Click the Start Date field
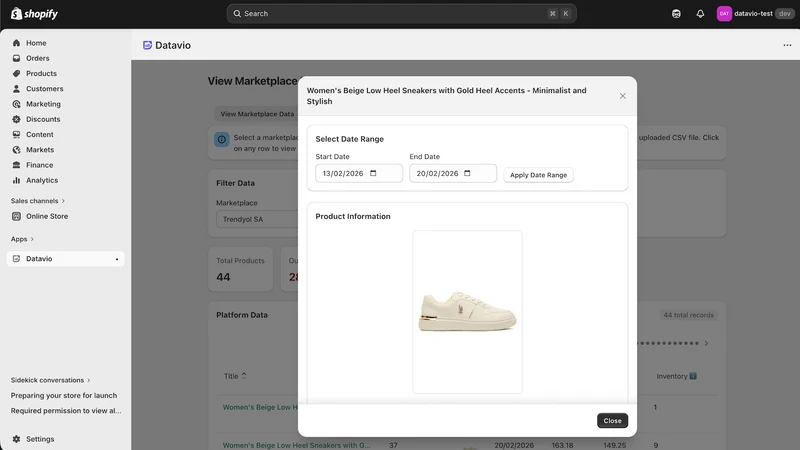Image resolution: width=800 pixels, height=450 pixels. (359, 173)
